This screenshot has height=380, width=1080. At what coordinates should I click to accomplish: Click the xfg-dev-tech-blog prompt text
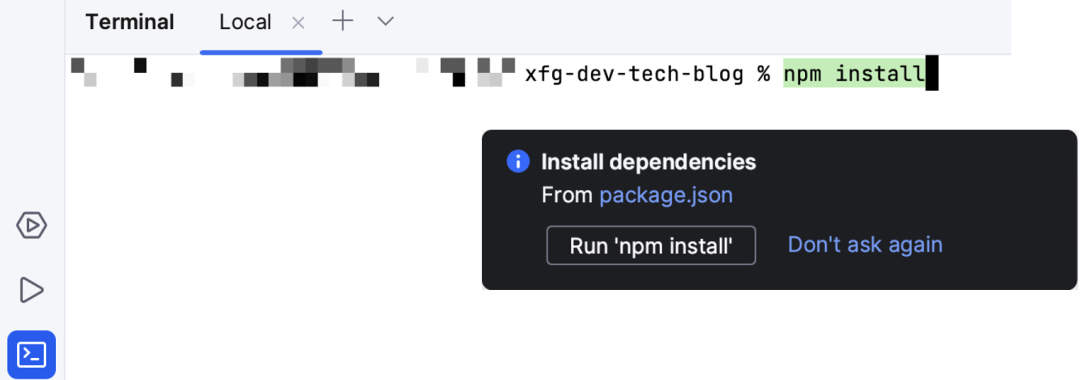click(634, 74)
